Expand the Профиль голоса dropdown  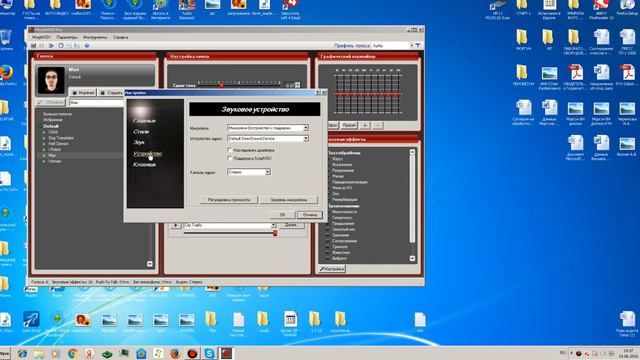point(411,46)
